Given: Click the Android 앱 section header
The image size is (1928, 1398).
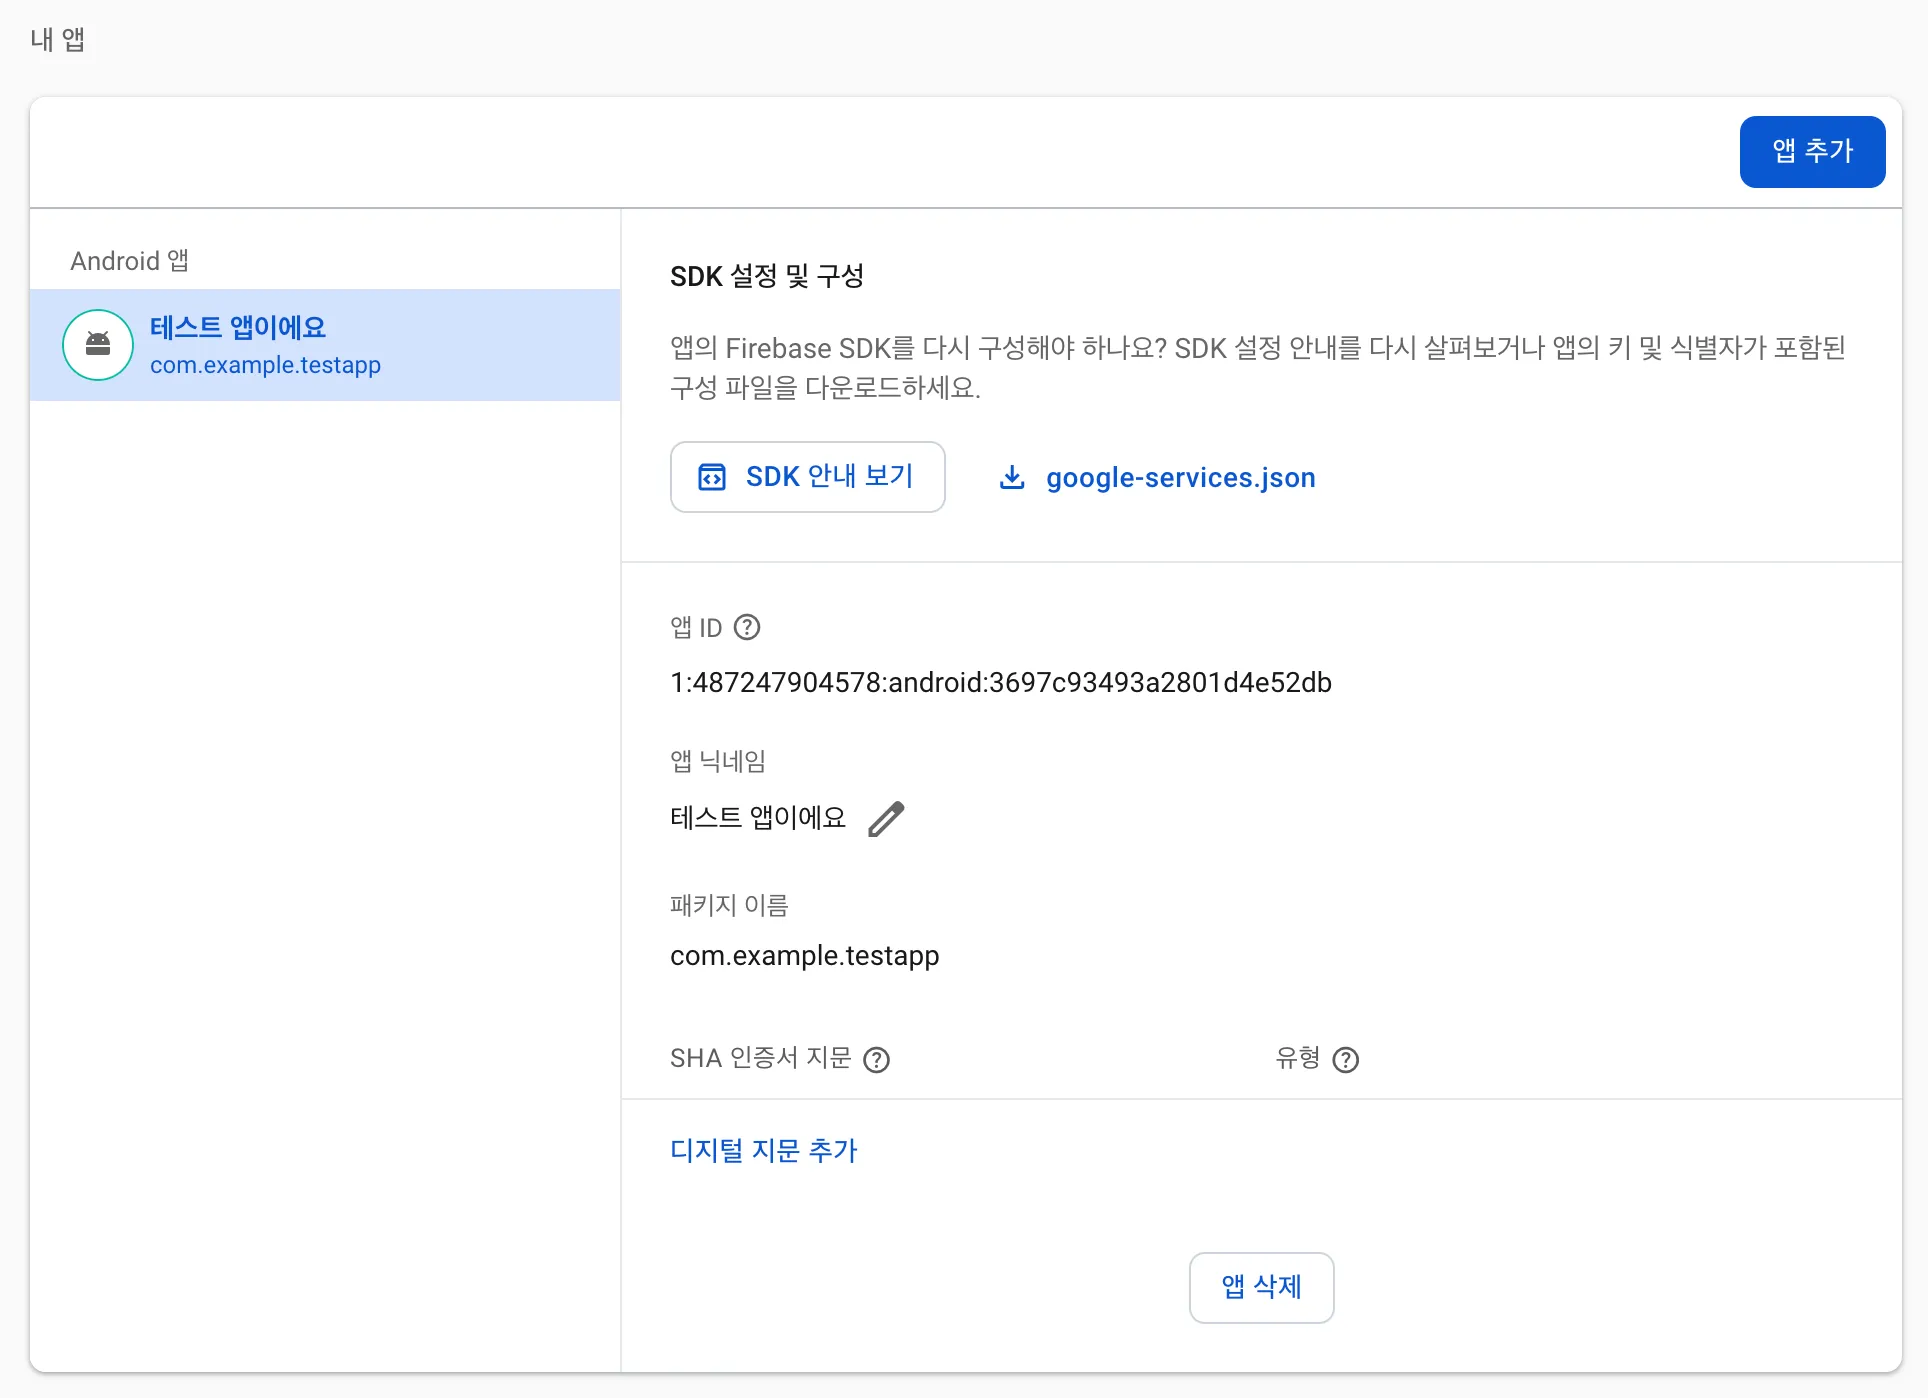Looking at the screenshot, I should (129, 261).
